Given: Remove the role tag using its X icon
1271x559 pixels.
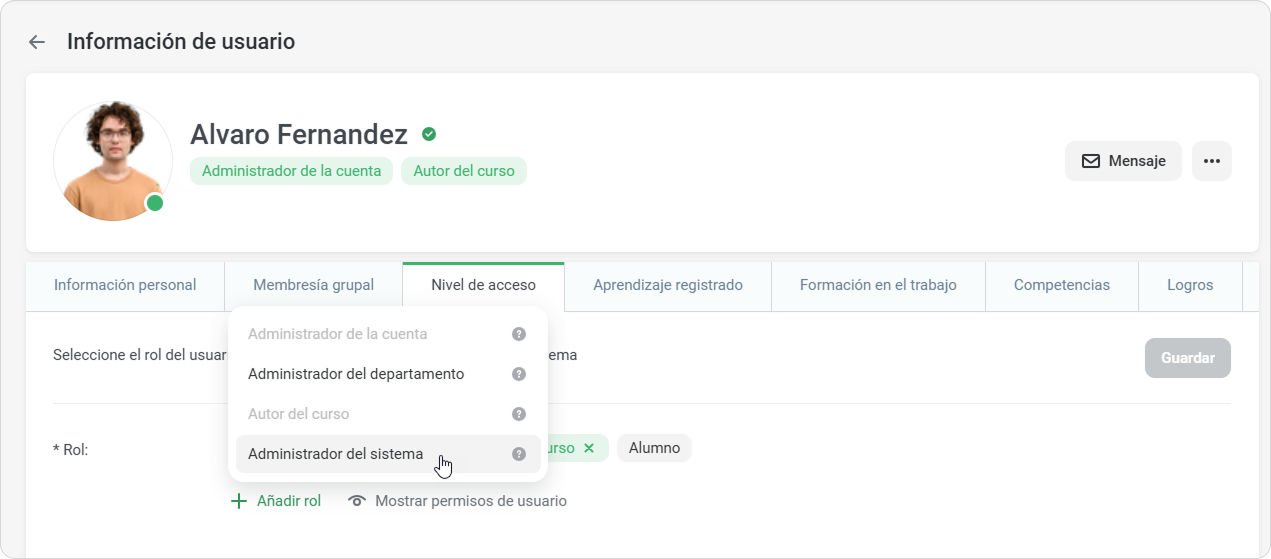Looking at the screenshot, I should click(x=589, y=448).
